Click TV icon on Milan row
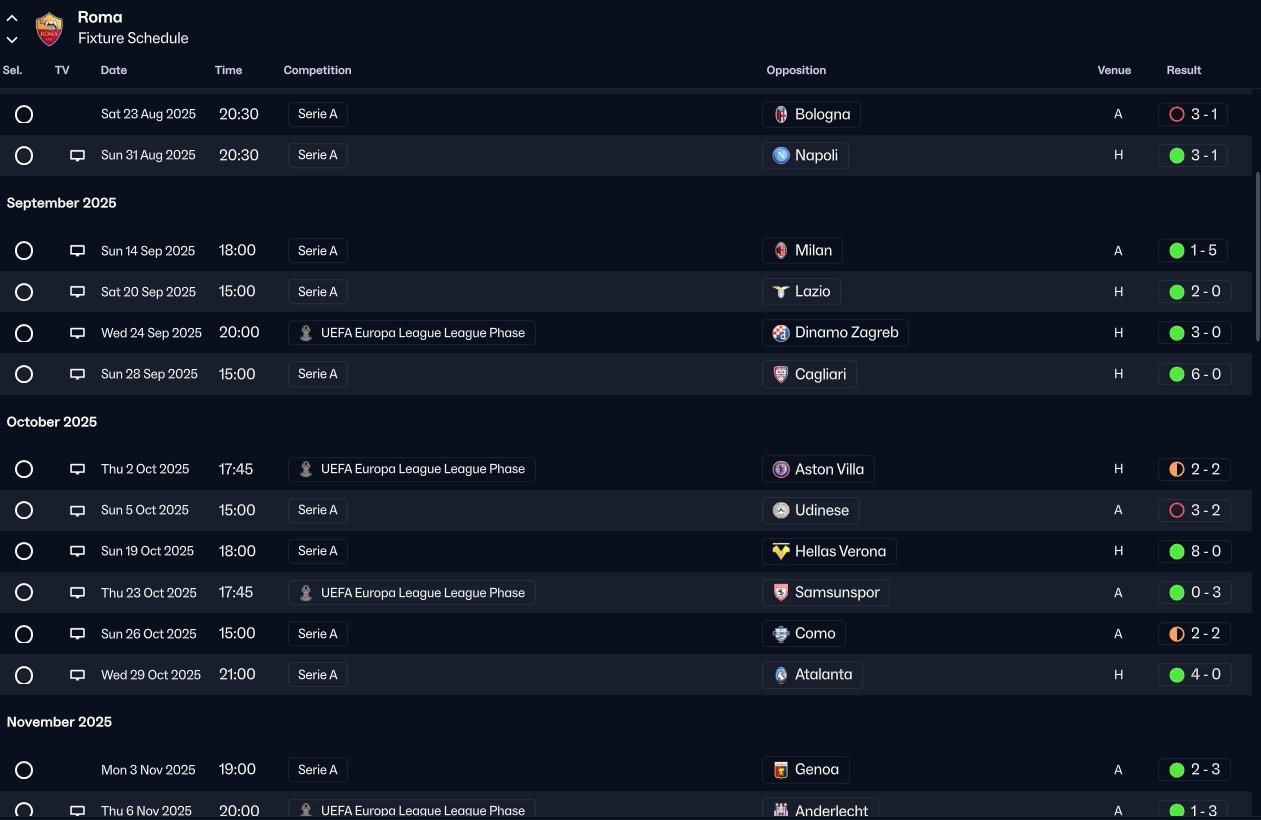 [77, 252]
